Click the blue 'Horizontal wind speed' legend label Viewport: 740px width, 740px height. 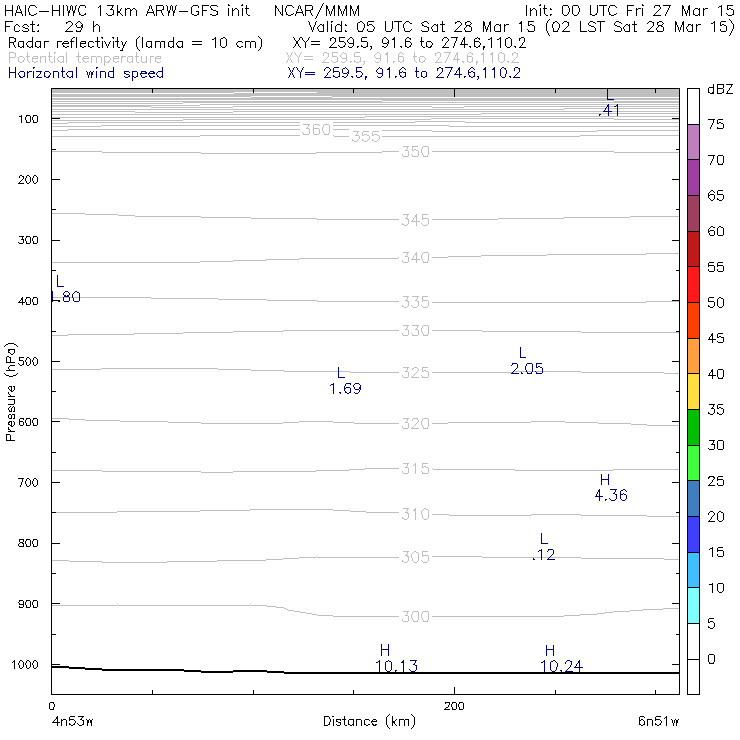coord(86,73)
